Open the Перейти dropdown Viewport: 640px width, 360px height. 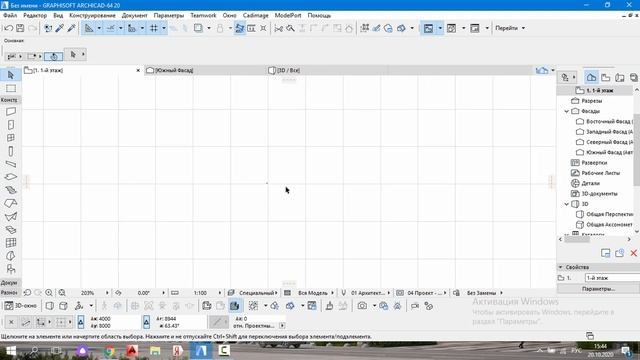pos(510,28)
